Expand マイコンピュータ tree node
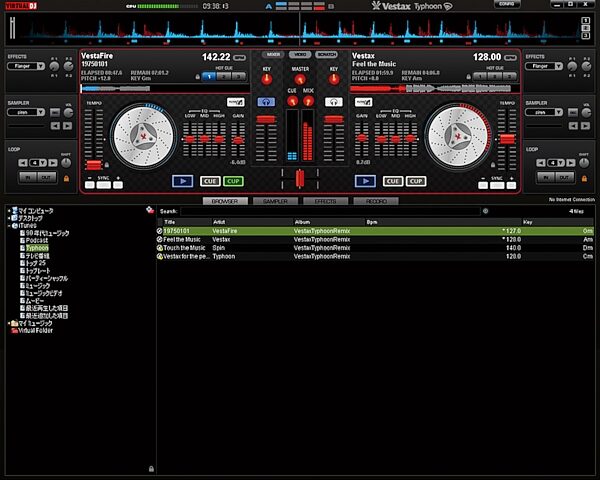600x480 pixels. [9, 211]
